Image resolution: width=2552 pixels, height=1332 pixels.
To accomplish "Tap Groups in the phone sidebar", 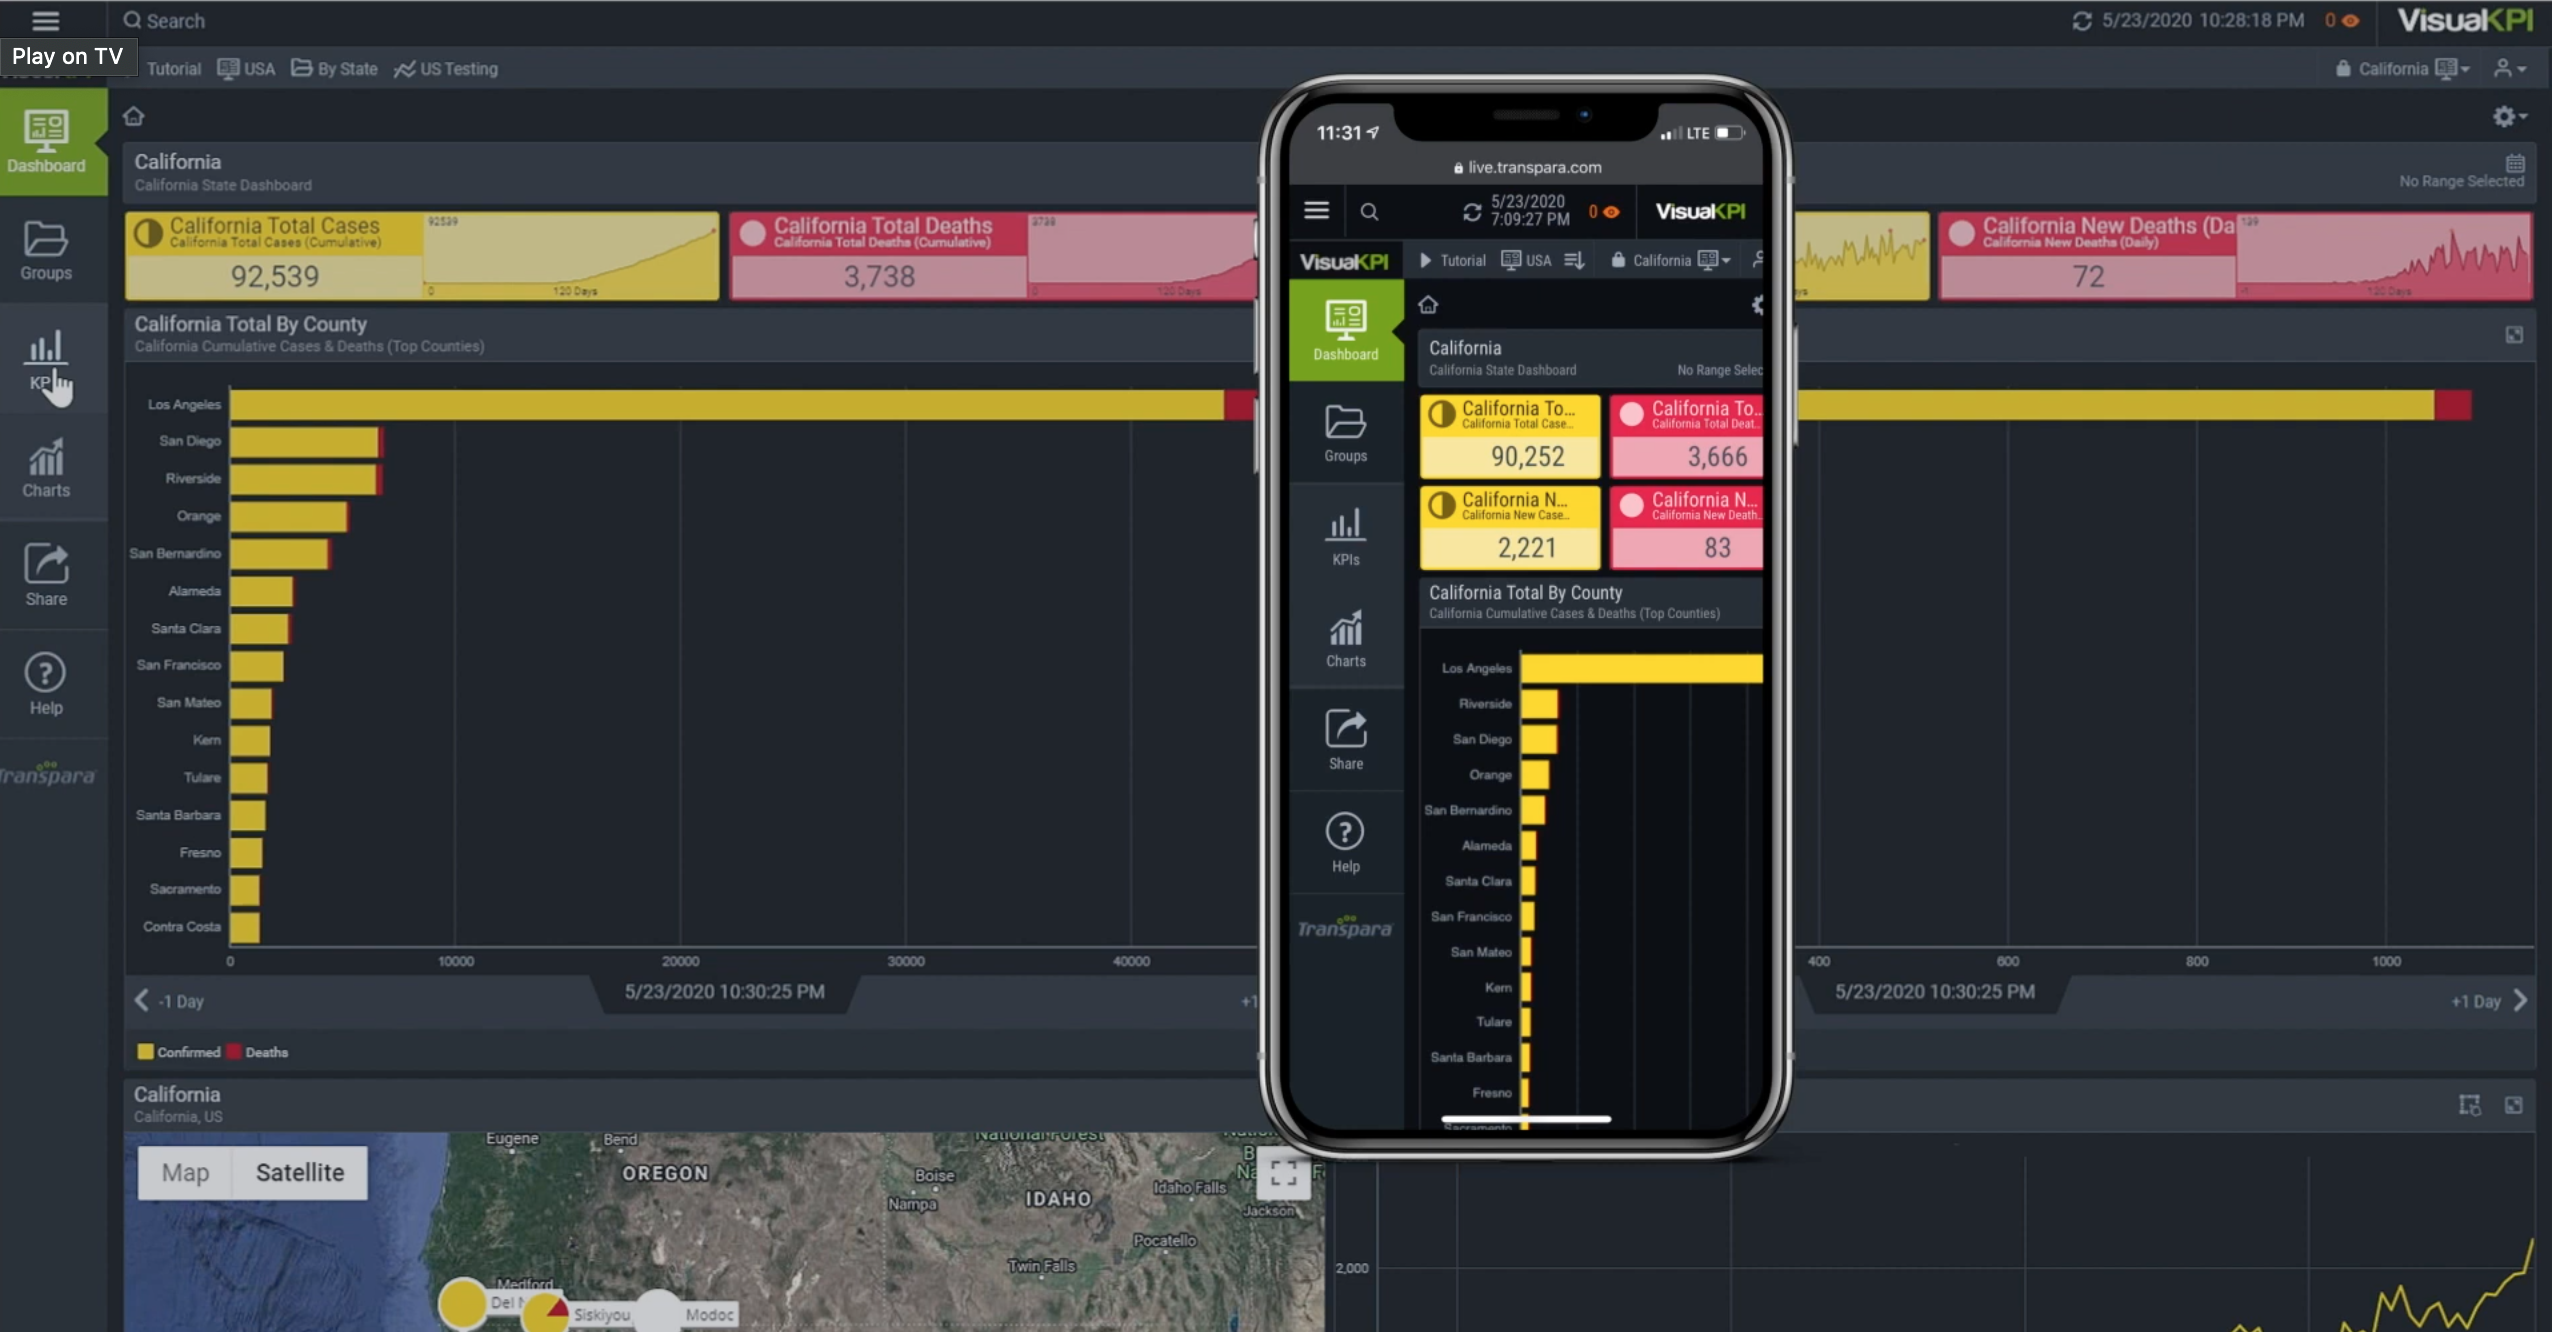I will coord(1346,434).
